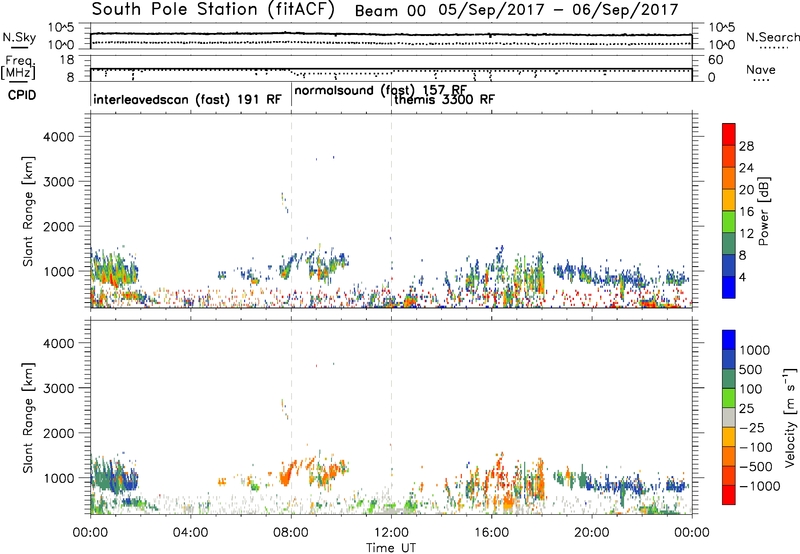800x554 pixels.
Task: Click the Velocity panel's 'Slant Range [km]' axis title
Action: click(x=27, y=418)
